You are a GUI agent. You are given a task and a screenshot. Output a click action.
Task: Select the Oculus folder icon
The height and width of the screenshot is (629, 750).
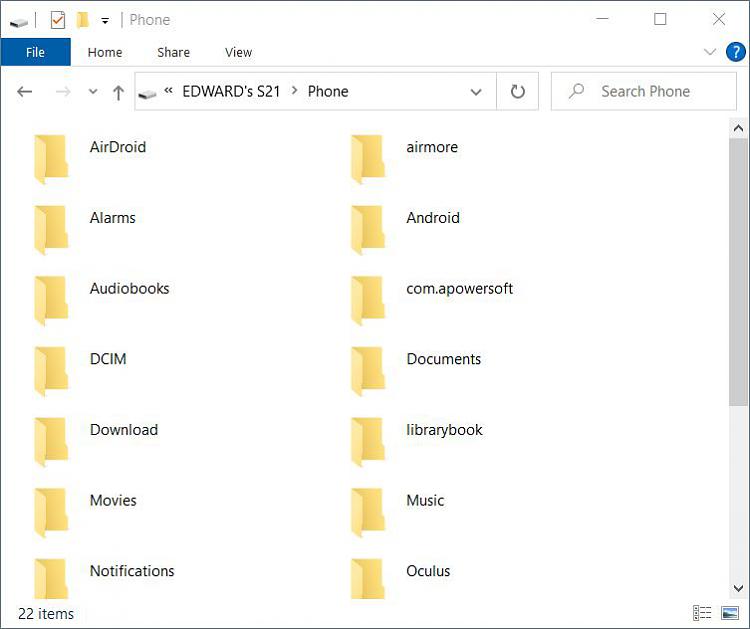368,579
